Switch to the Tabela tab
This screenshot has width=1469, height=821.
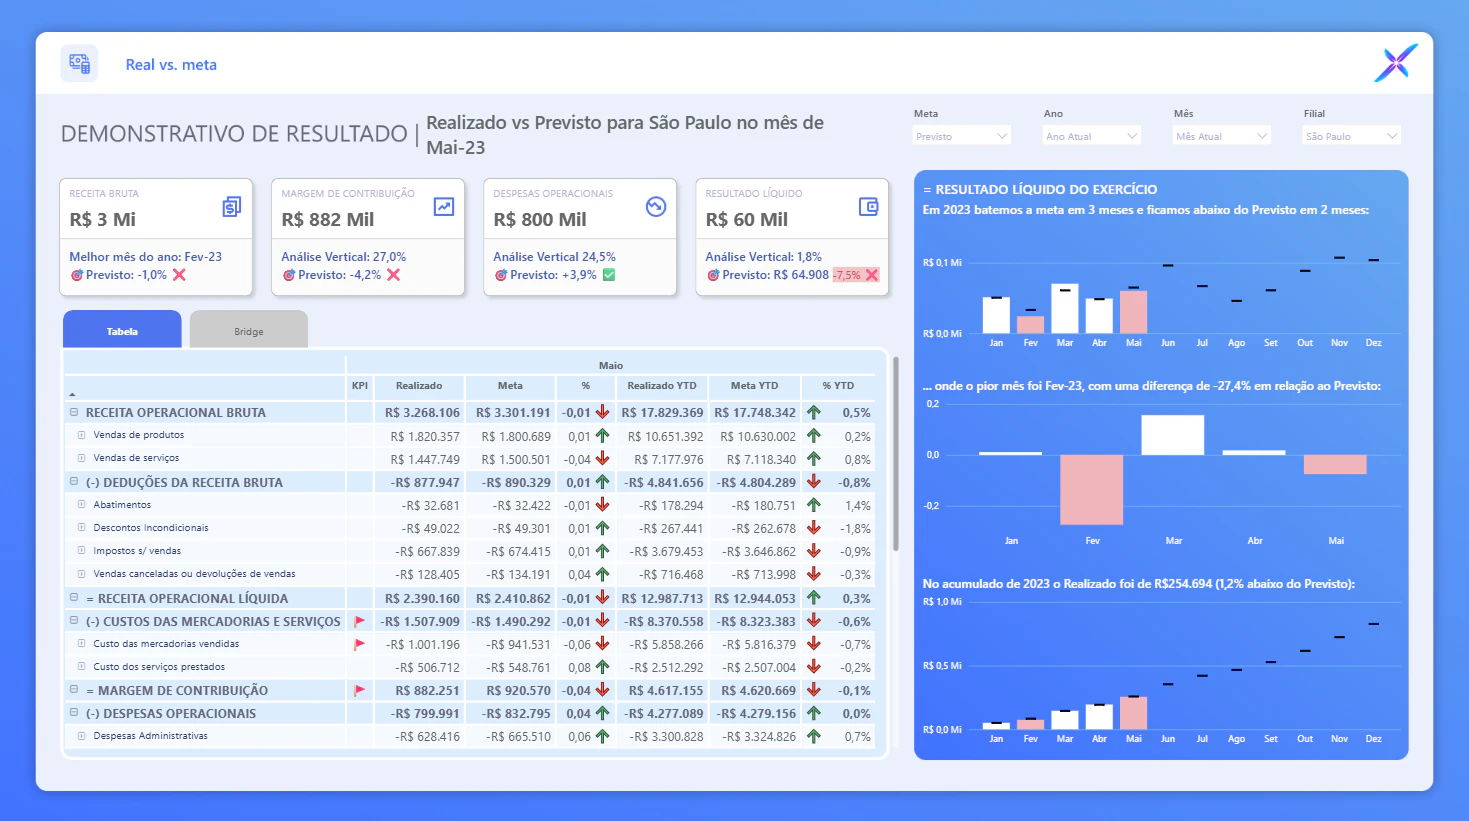click(122, 330)
